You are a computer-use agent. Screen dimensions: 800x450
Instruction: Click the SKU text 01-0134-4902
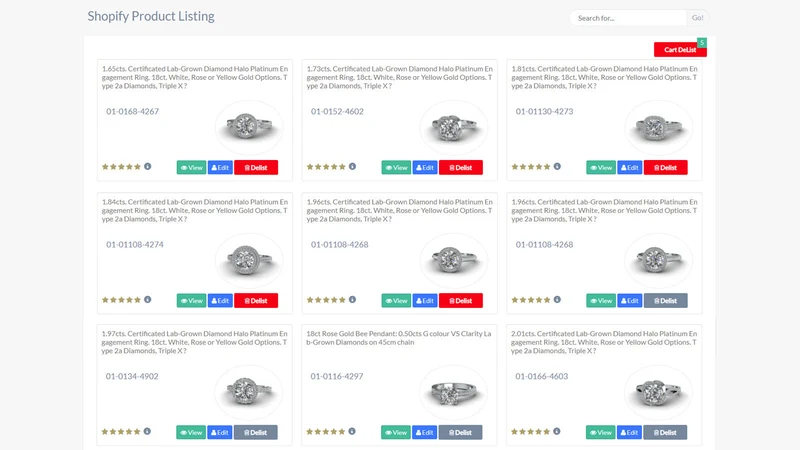pyautogui.click(x=132, y=376)
